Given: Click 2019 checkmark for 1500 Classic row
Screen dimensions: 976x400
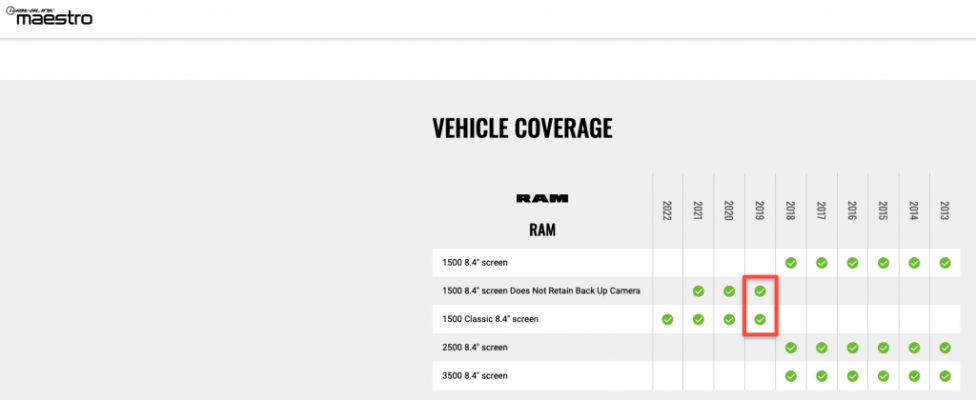Looking at the screenshot, I should coord(760,319).
